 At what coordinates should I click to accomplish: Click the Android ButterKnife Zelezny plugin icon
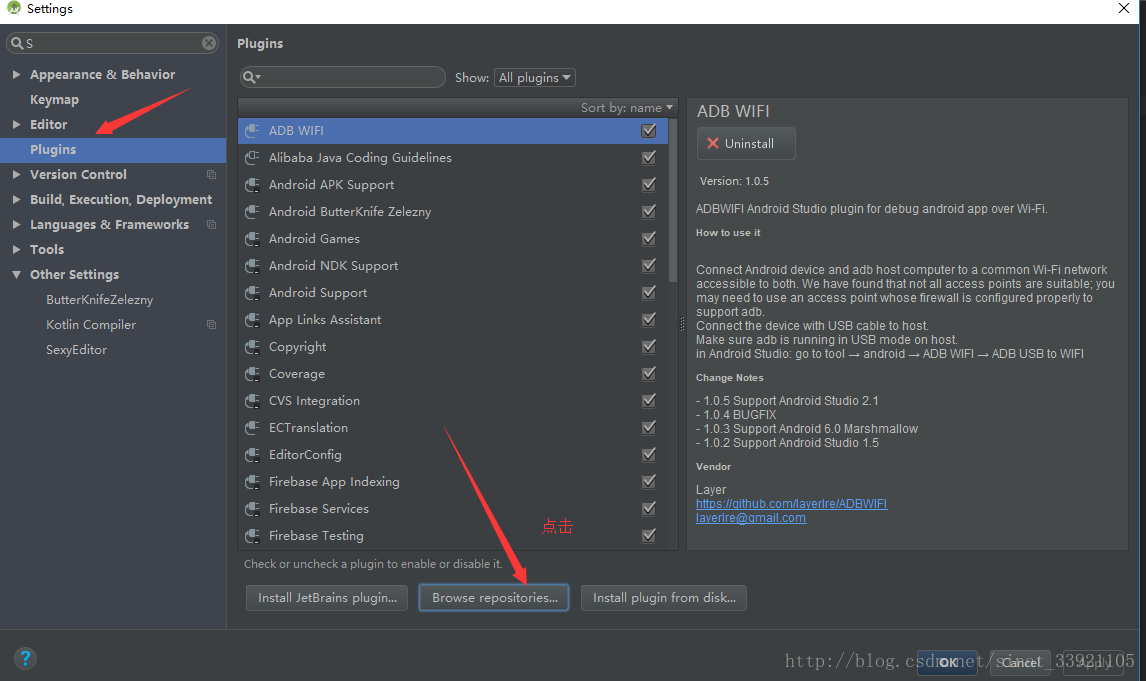pos(252,212)
